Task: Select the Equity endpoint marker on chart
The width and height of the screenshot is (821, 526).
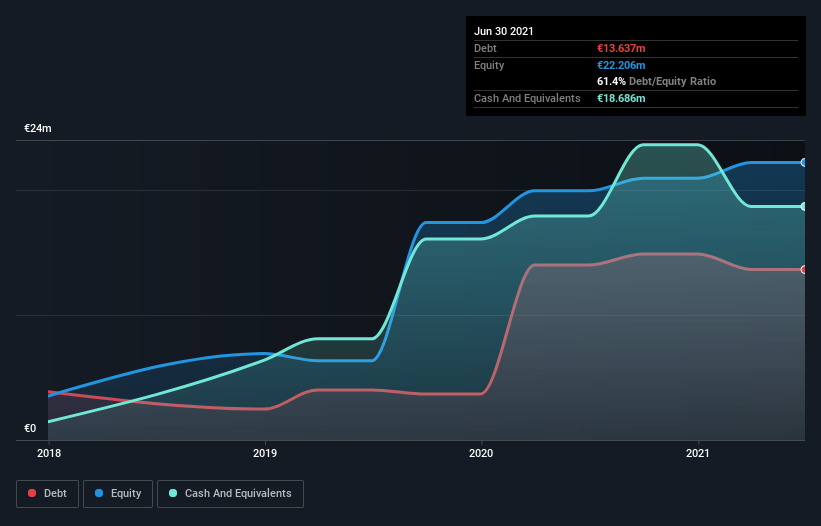Action: [x=804, y=163]
